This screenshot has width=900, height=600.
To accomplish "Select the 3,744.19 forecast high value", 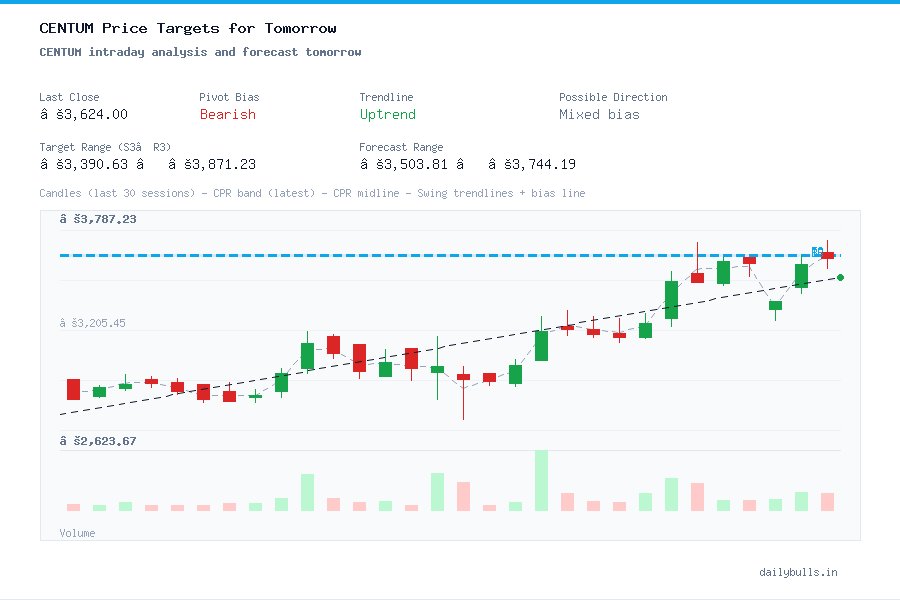I will [x=532, y=164].
